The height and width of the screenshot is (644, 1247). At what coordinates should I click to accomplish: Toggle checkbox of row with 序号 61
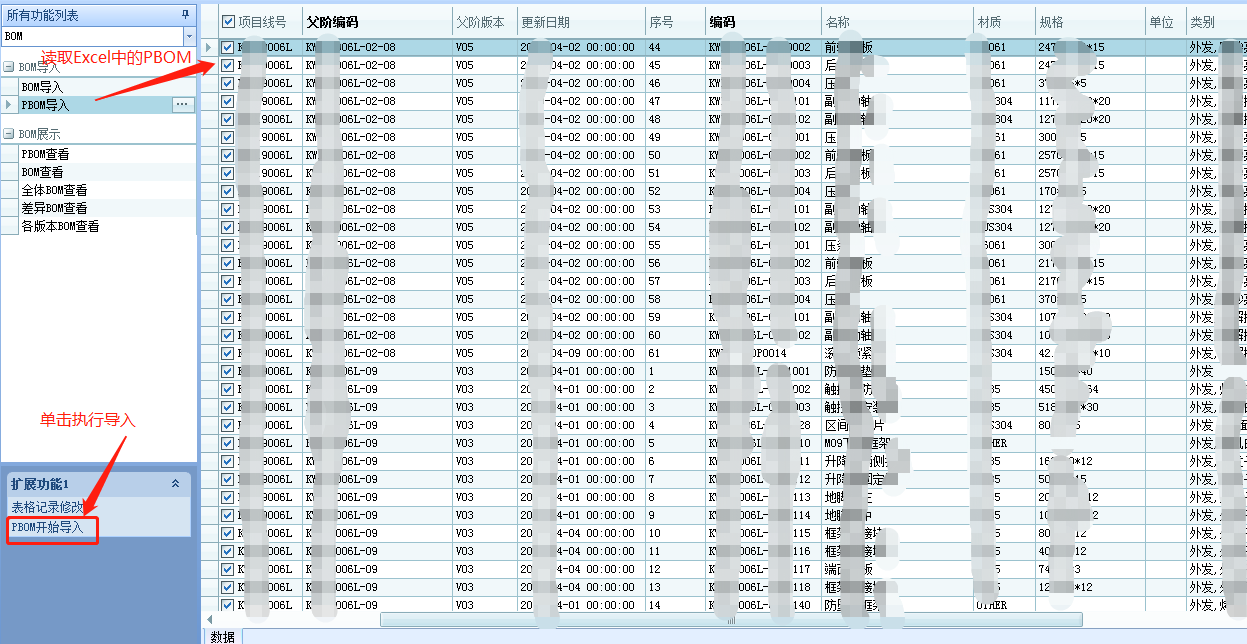(x=228, y=353)
